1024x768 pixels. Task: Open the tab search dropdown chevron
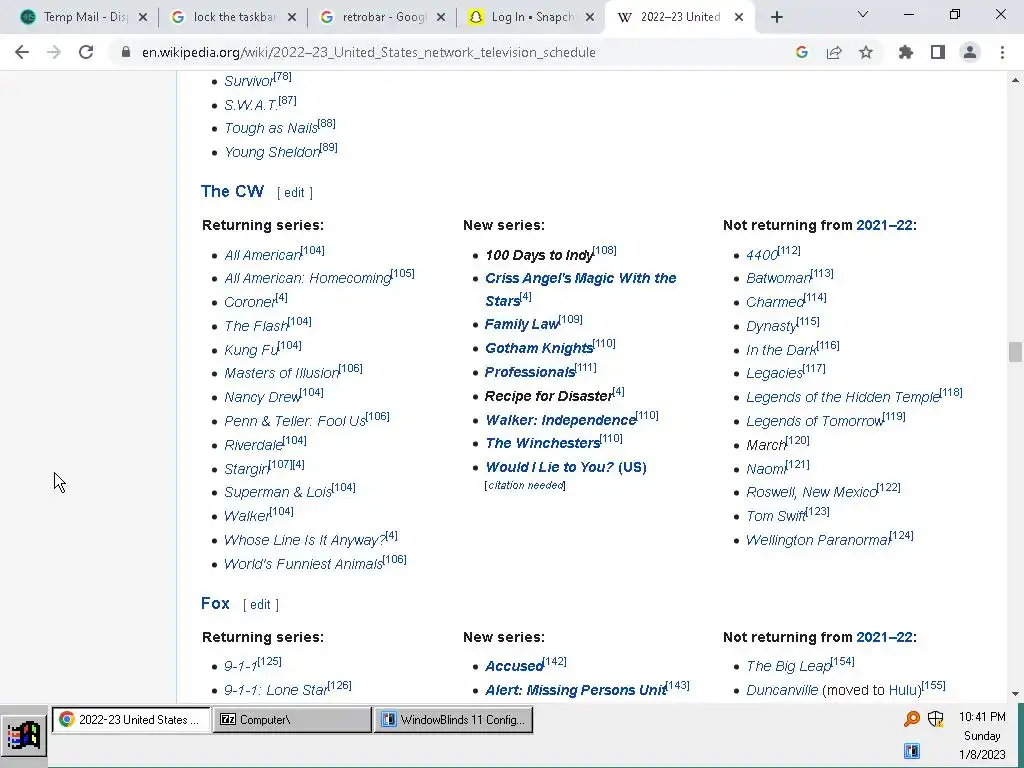click(863, 14)
